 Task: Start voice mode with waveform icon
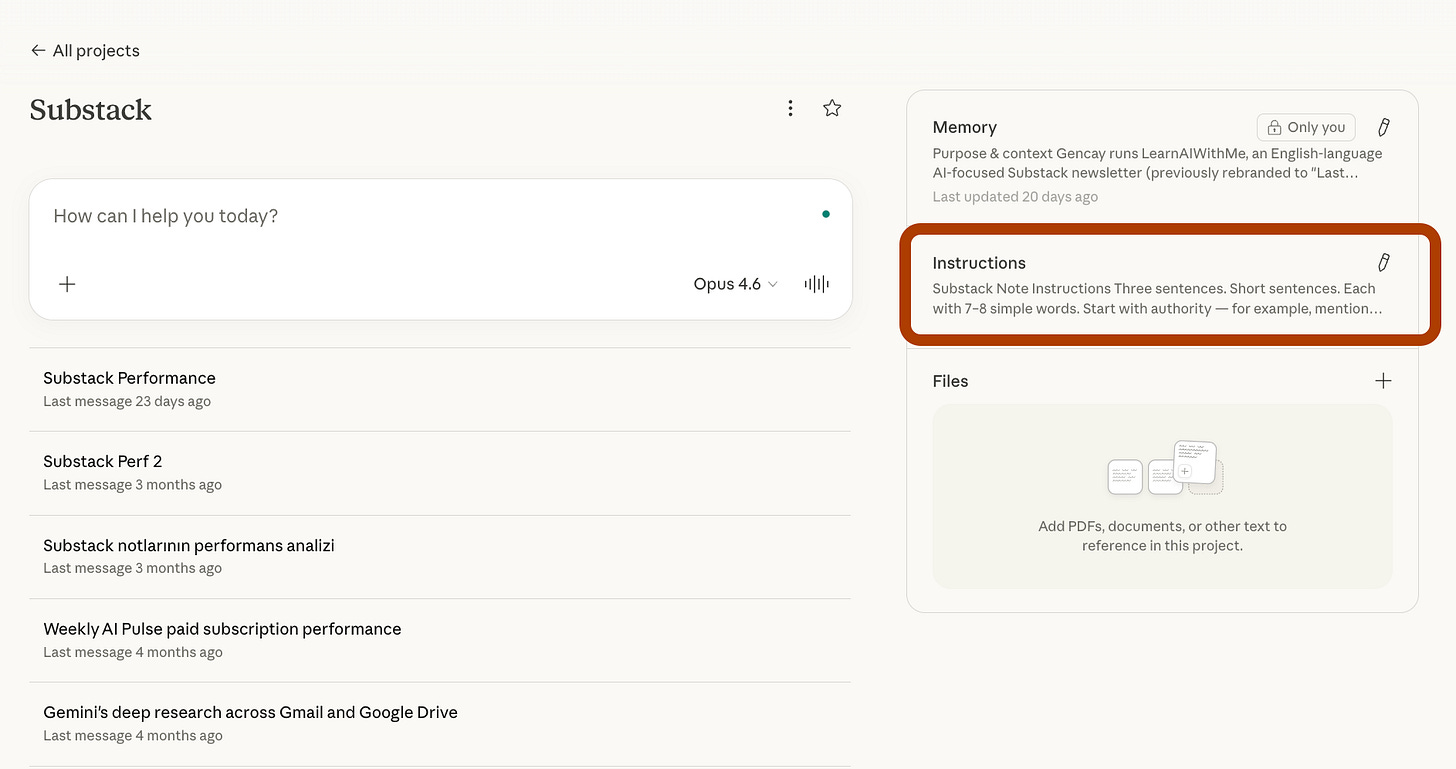pyautogui.click(x=817, y=284)
